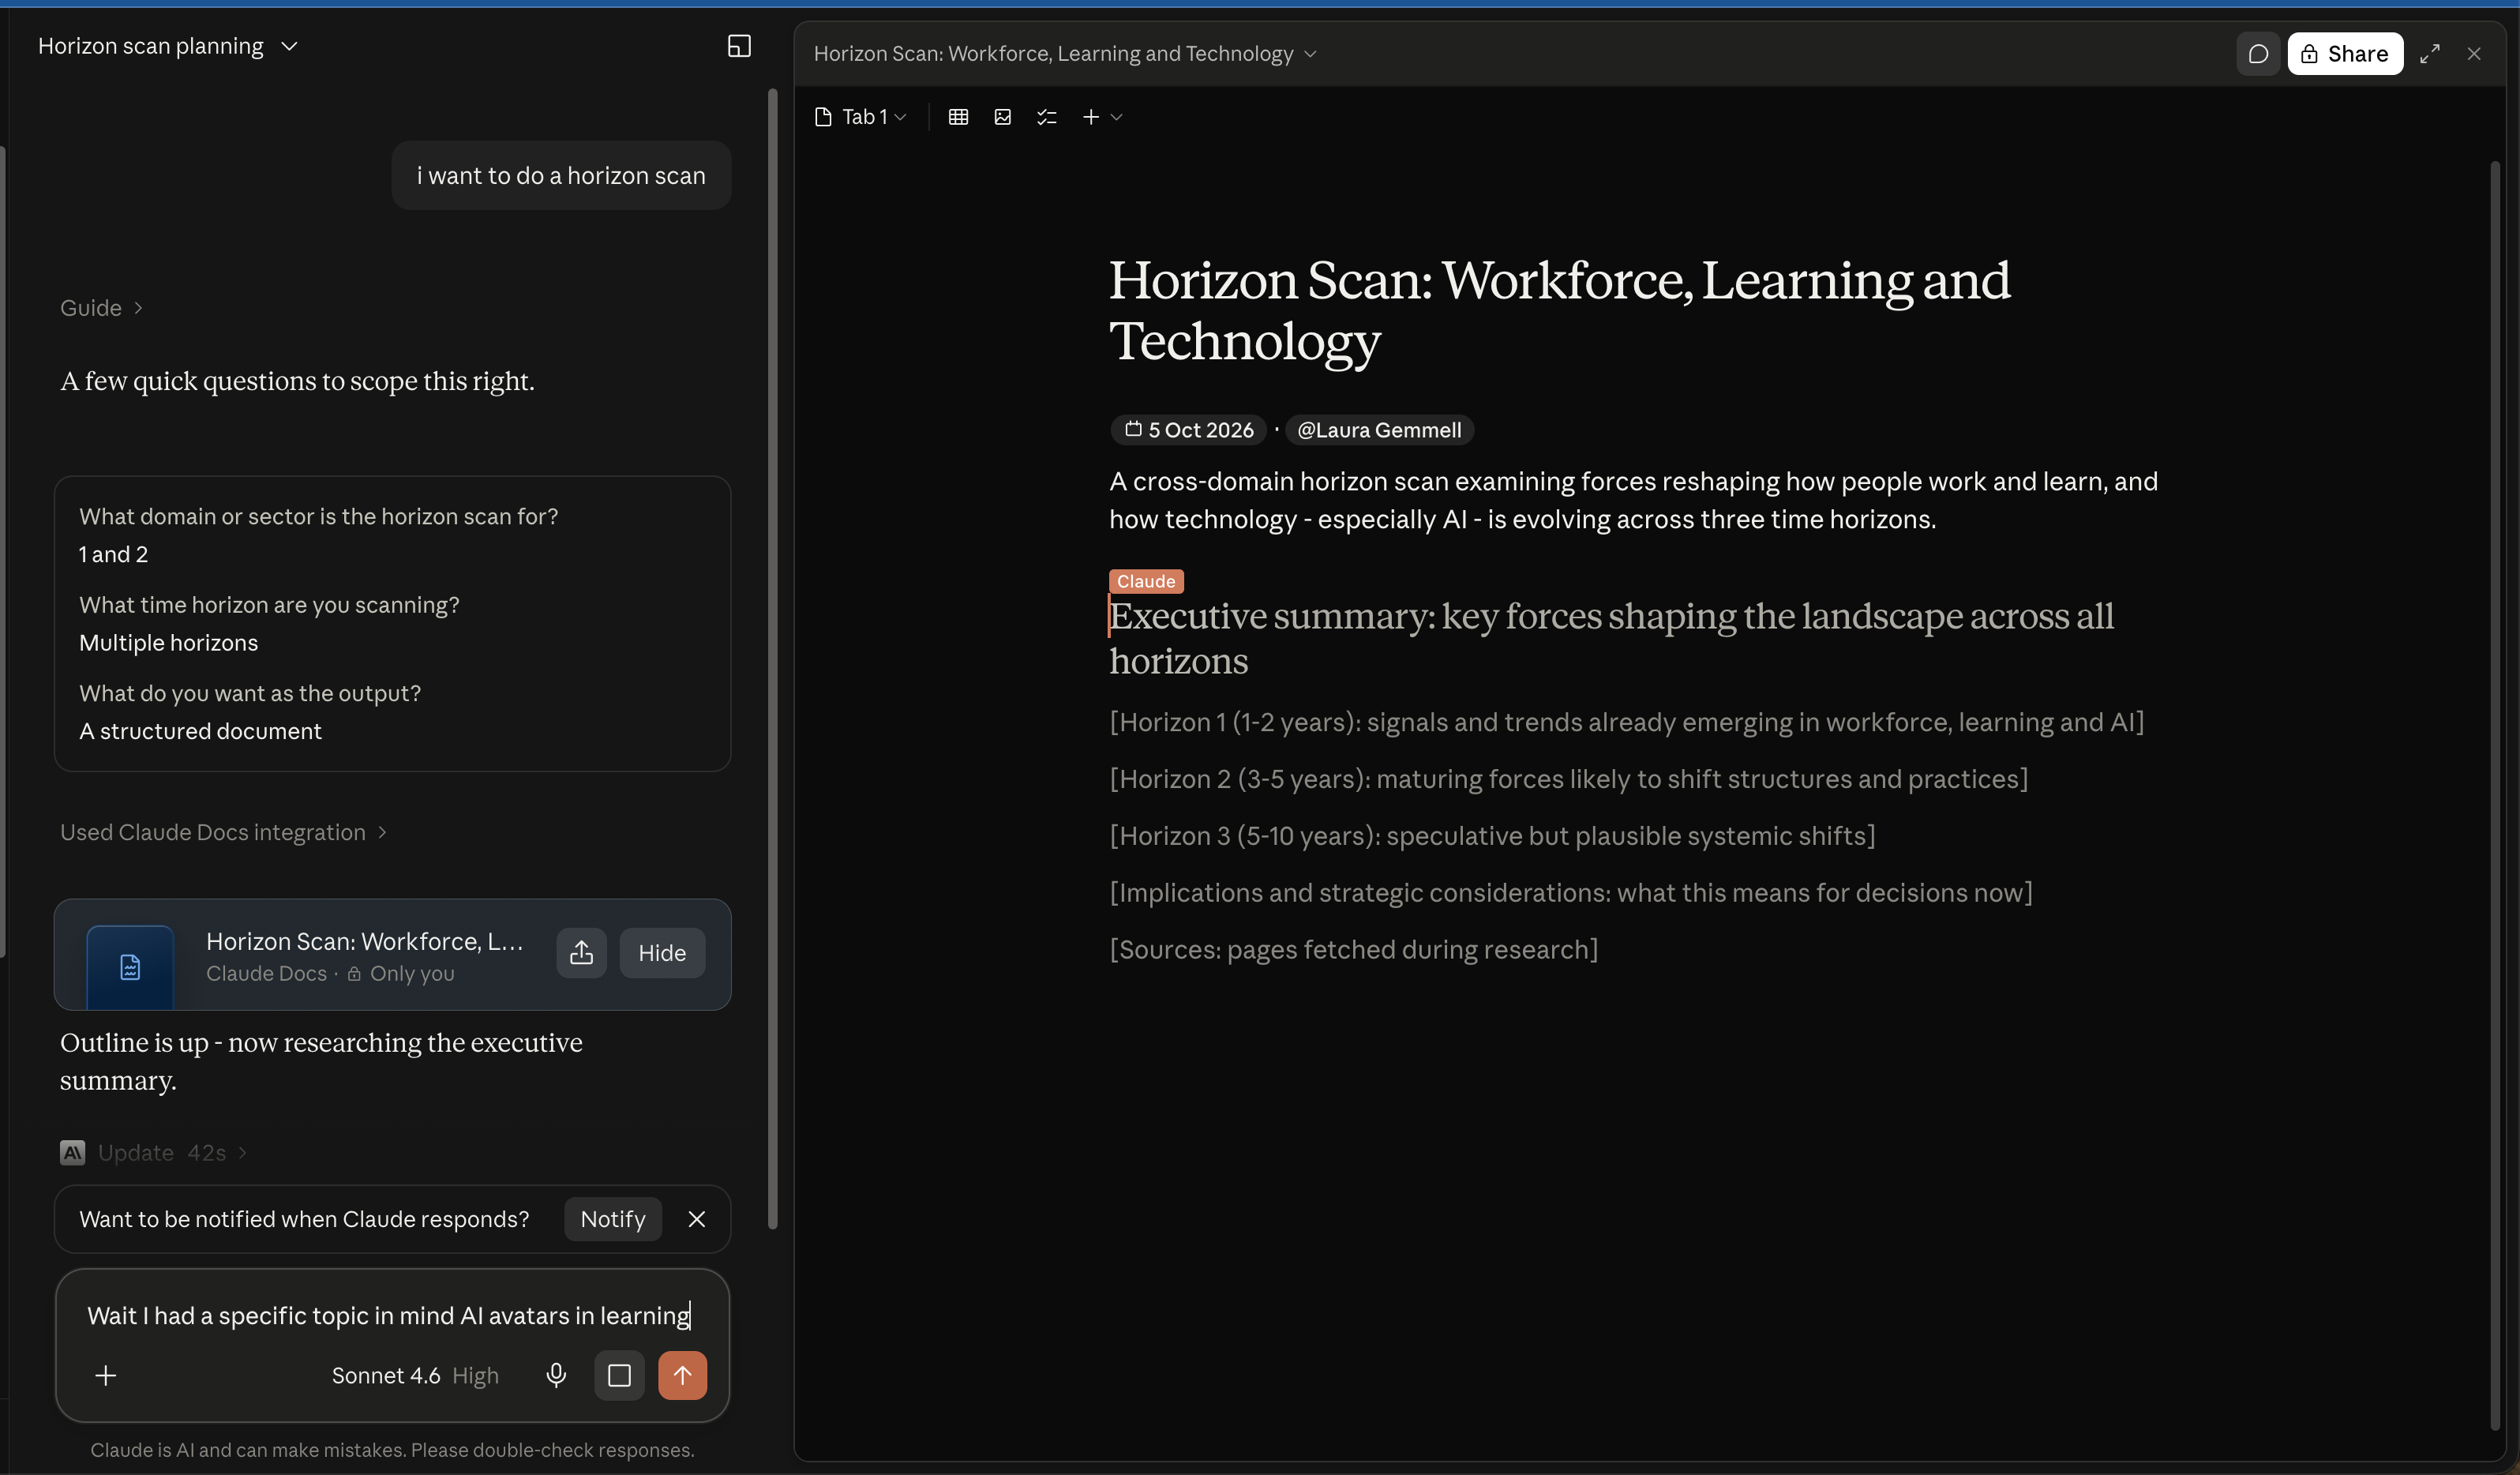Screen dimensions: 2520x1475
Task: Dismiss the notification prompt with X
Action: [x=697, y=1219]
